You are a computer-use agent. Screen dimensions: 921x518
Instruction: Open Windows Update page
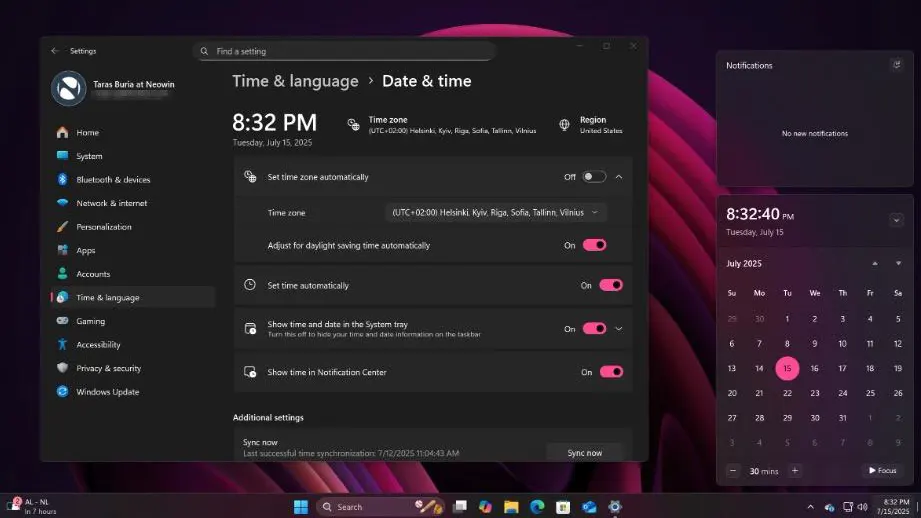click(x=133, y=392)
